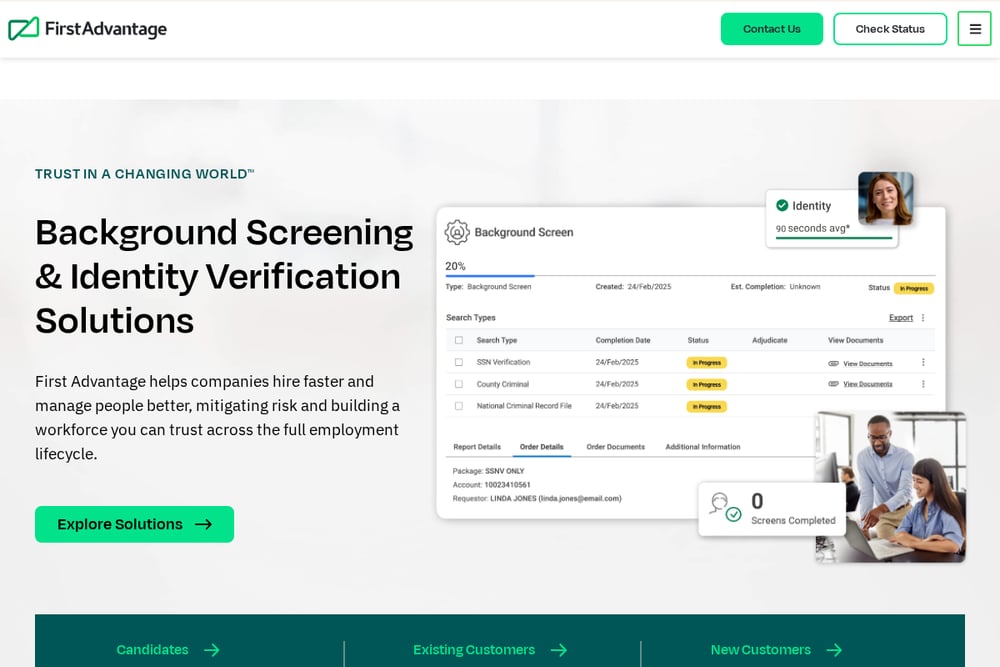Click the First Advantage logo
Image resolution: width=1000 pixels, height=667 pixels.
coord(87,29)
